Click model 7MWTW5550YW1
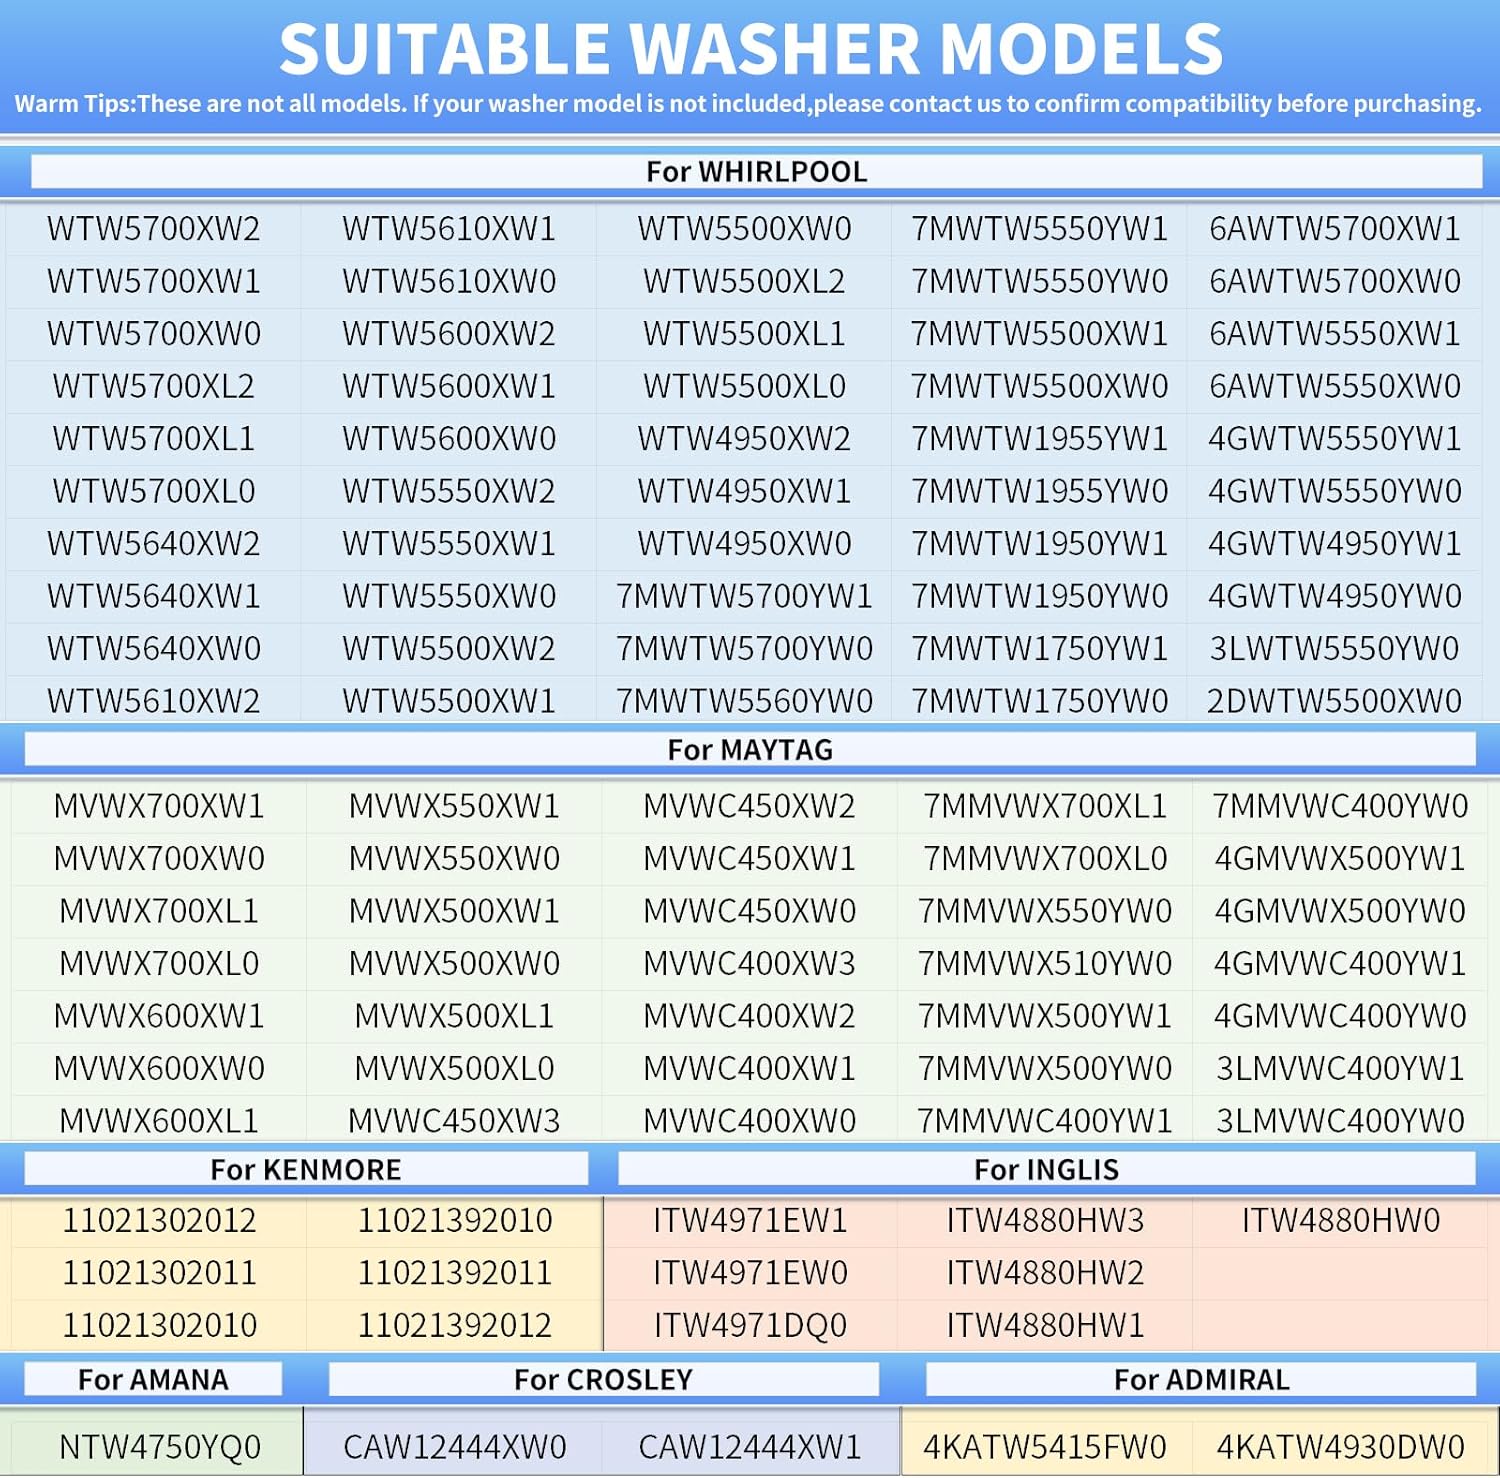 pos(1040,229)
